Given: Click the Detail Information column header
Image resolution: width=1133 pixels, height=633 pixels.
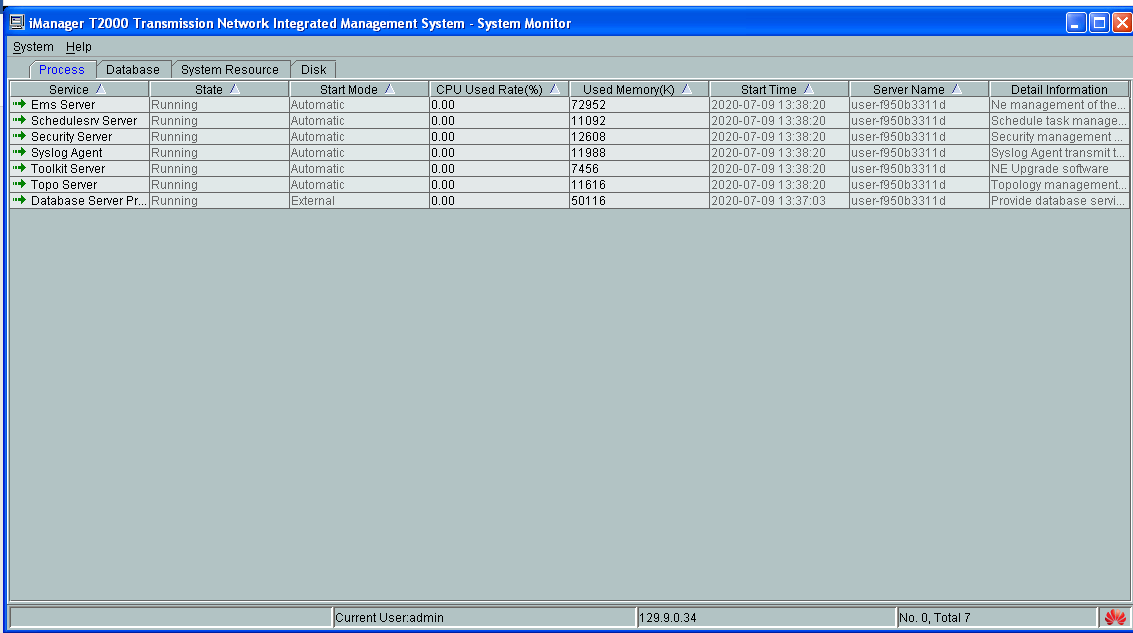Looking at the screenshot, I should (x=1059, y=90).
